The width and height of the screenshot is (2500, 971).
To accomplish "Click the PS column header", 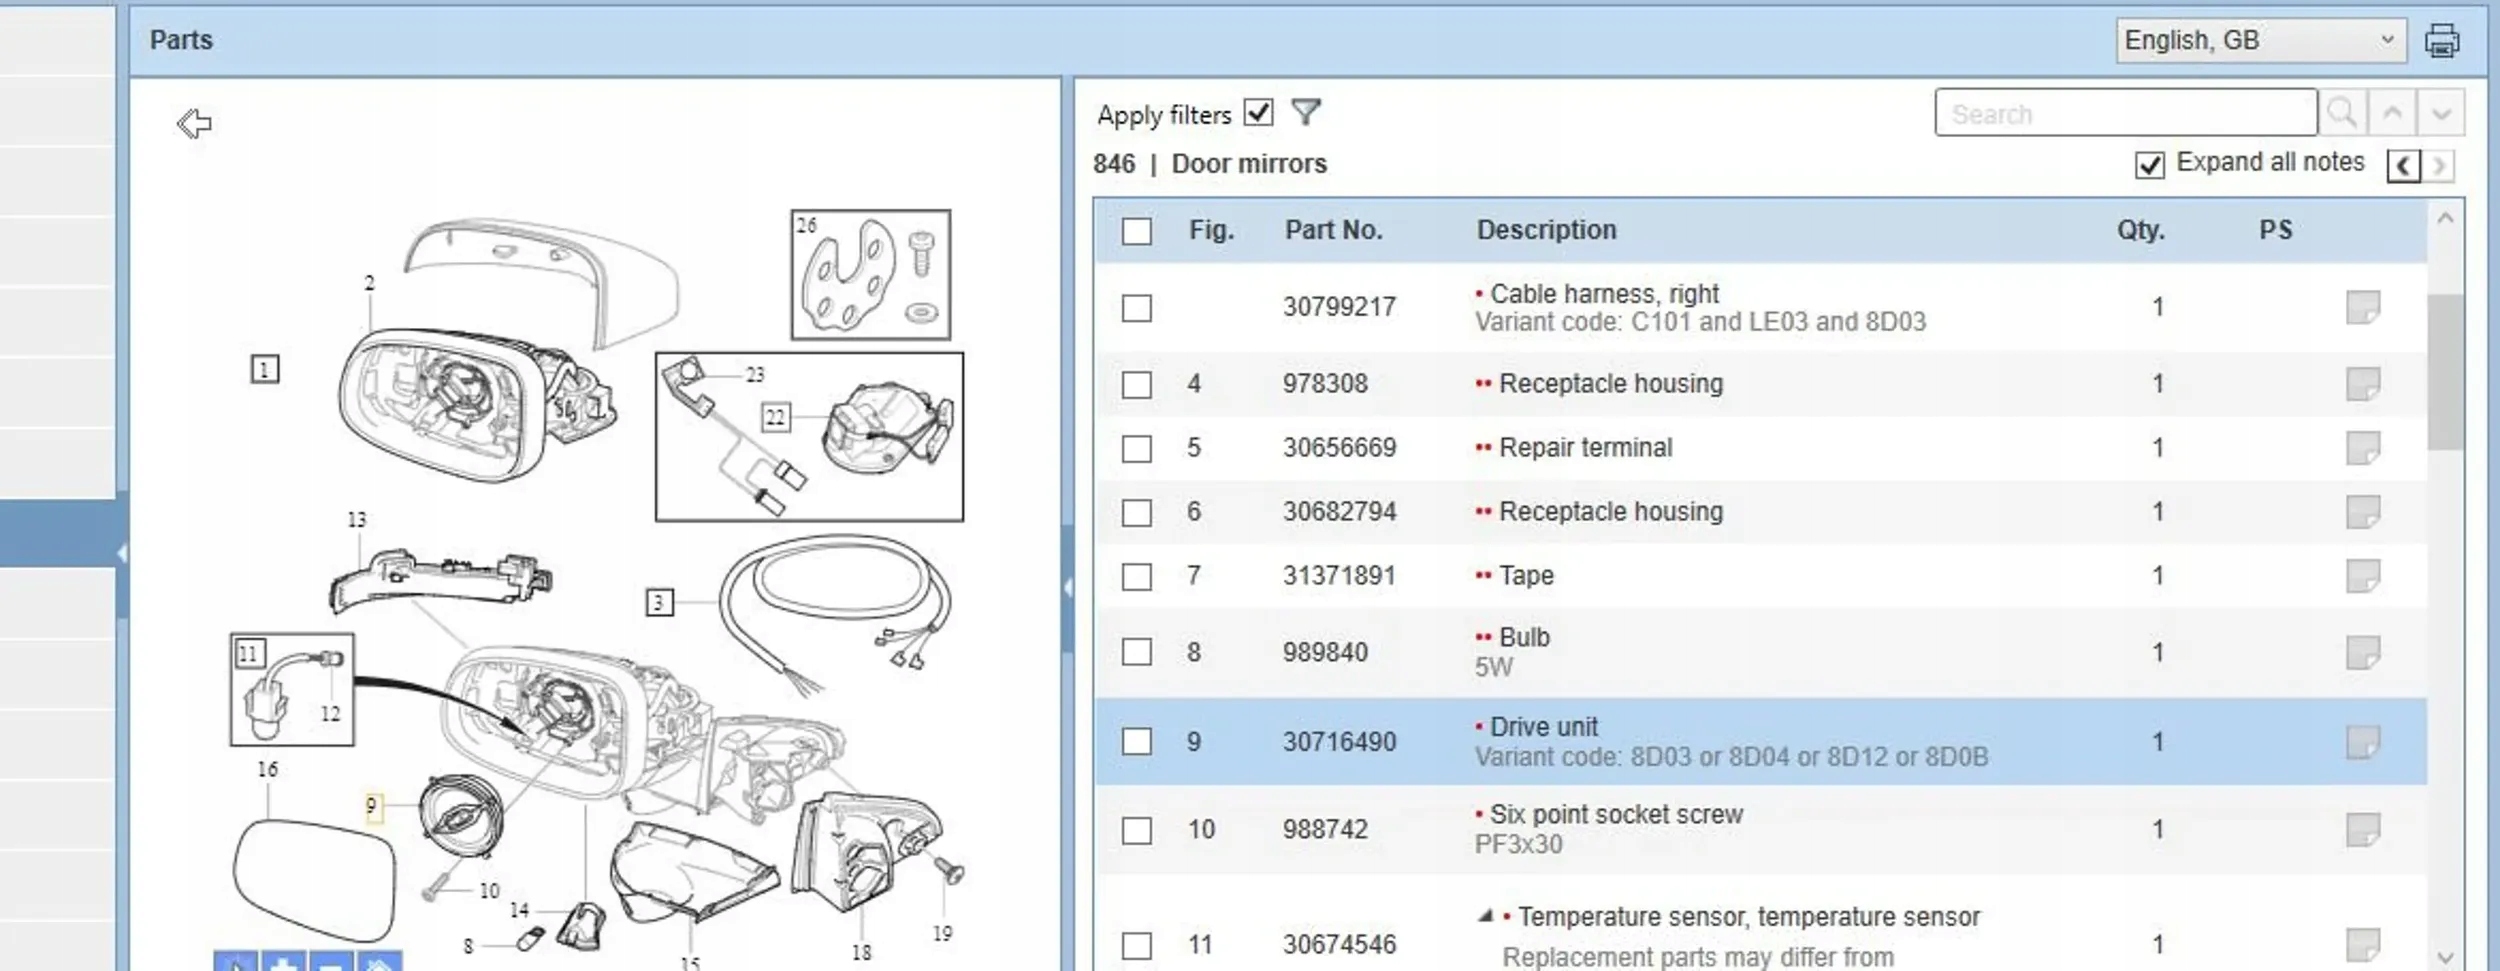I will [2275, 230].
